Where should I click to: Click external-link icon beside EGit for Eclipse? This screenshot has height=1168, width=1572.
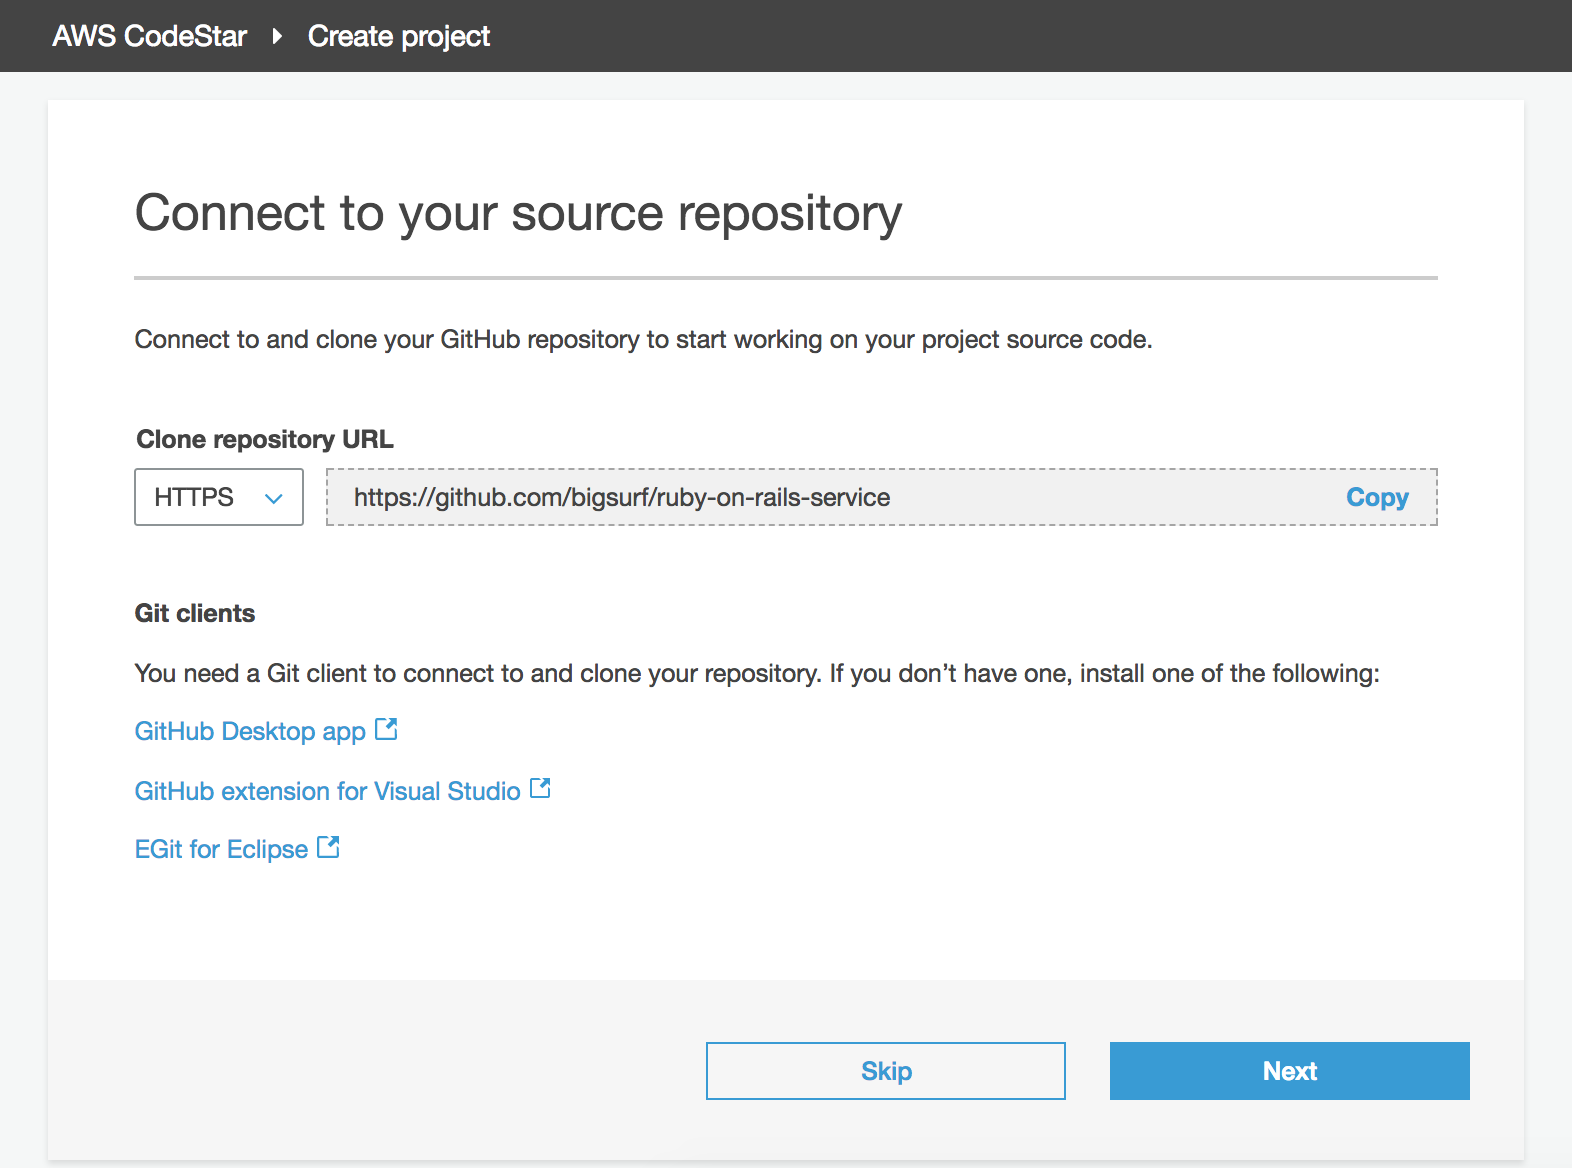coord(328,847)
